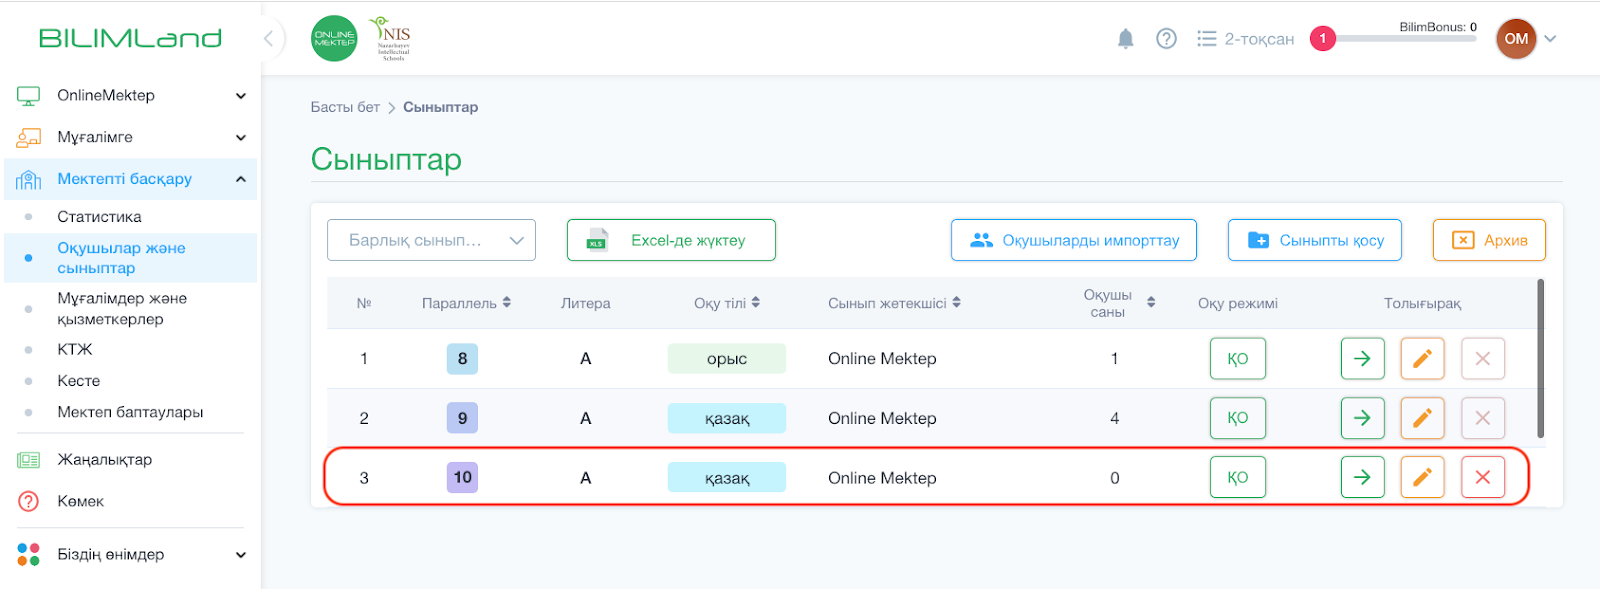
Task: Click the table vertical scrollbar
Action: (1540, 358)
